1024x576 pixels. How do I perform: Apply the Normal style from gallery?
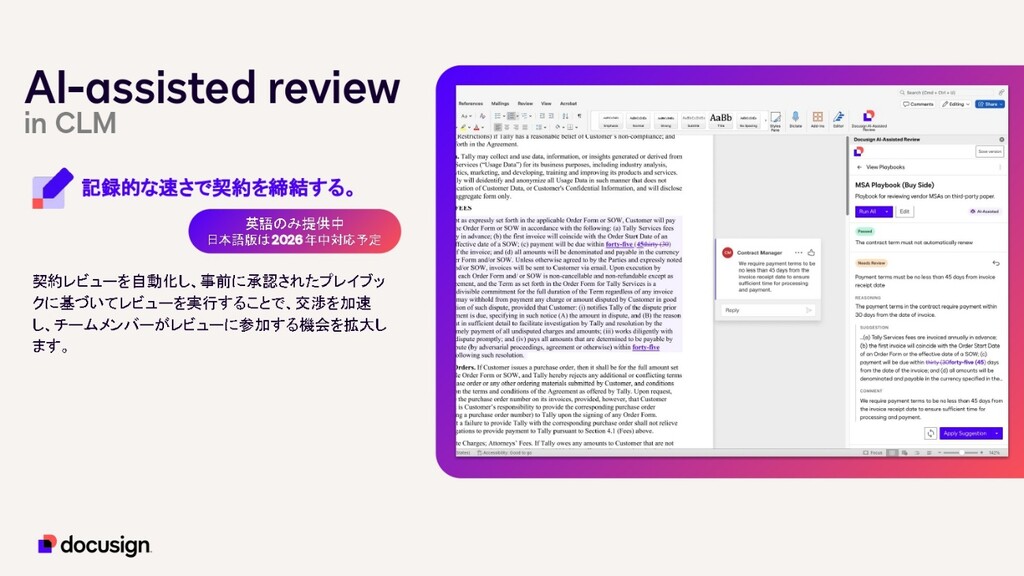tap(638, 121)
